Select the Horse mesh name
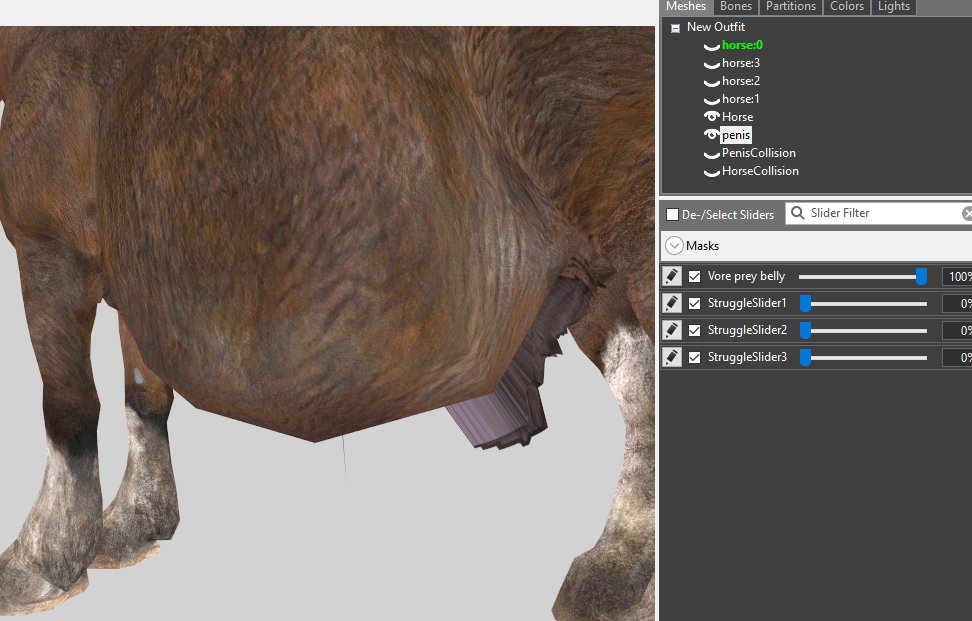972x621 pixels. 738,117
